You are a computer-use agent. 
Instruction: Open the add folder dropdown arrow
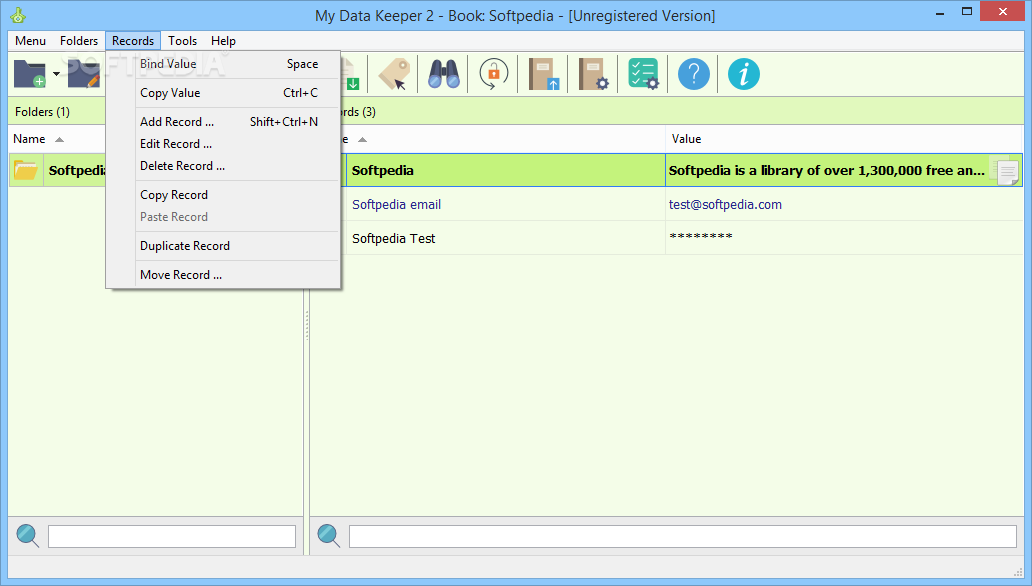pos(57,74)
